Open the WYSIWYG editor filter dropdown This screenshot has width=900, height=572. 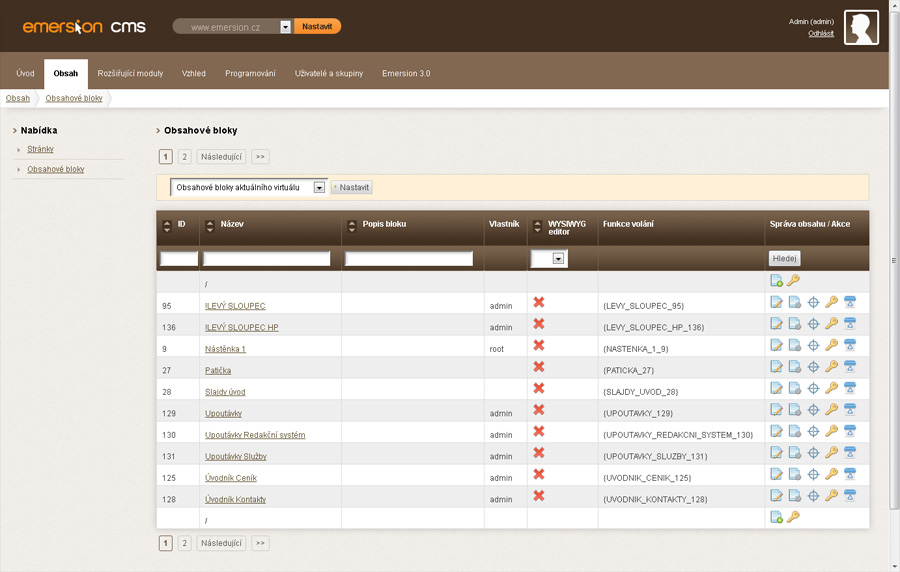click(x=558, y=259)
